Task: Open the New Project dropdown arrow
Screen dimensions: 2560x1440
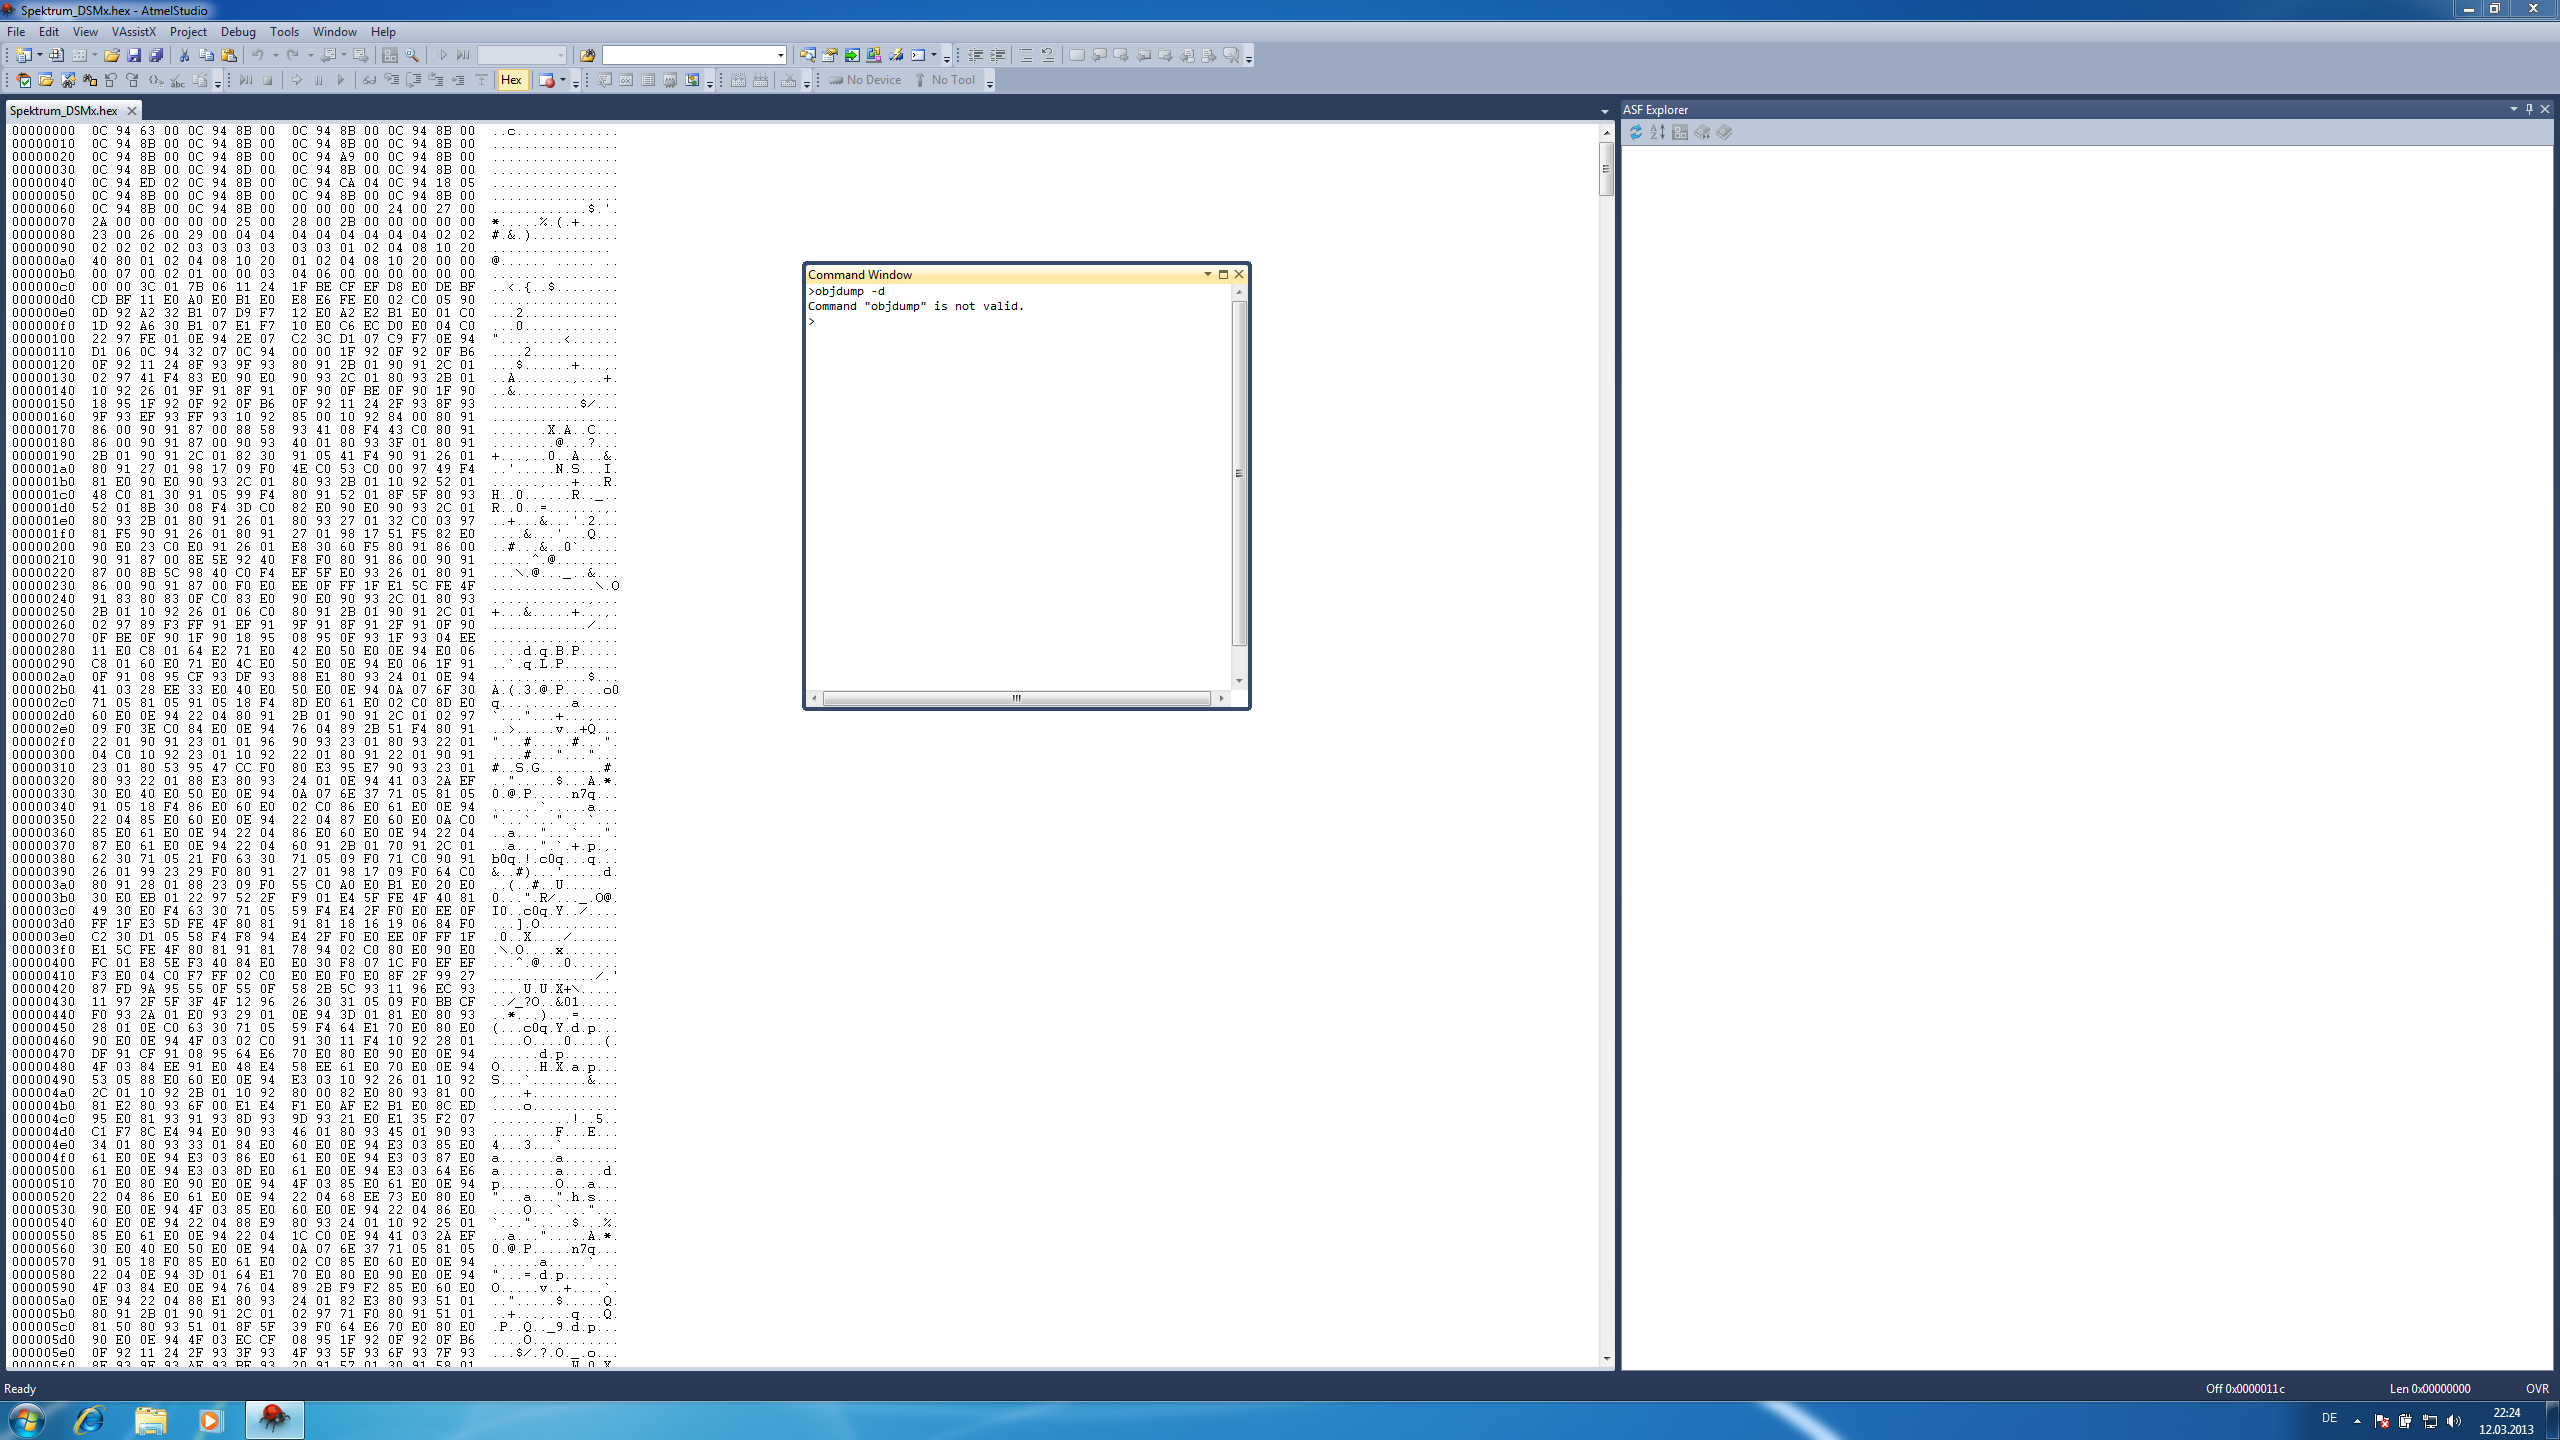Action: click(38, 56)
